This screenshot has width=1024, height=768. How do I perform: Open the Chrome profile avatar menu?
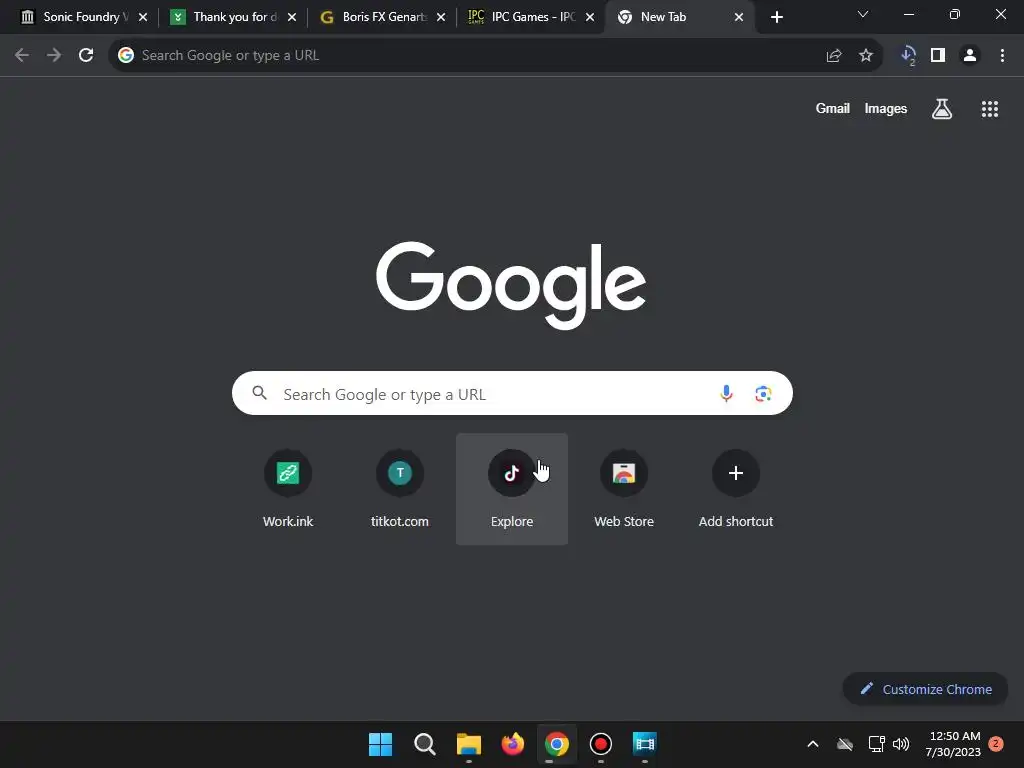point(970,56)
